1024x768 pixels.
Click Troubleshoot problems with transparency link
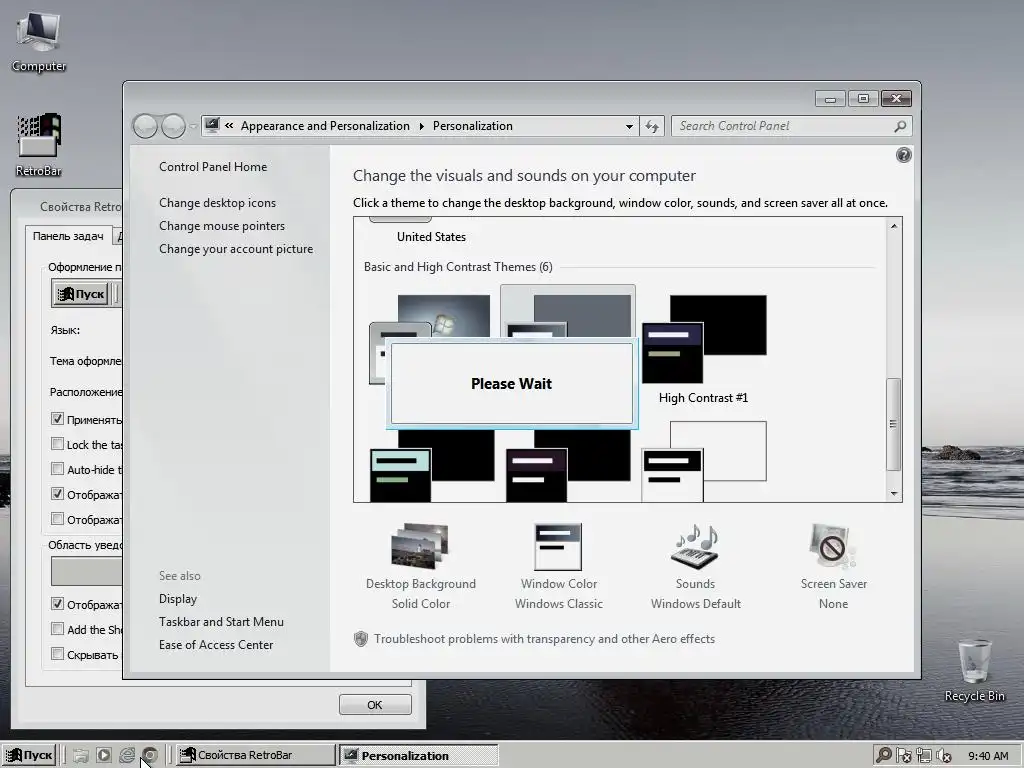pos(545,639)
